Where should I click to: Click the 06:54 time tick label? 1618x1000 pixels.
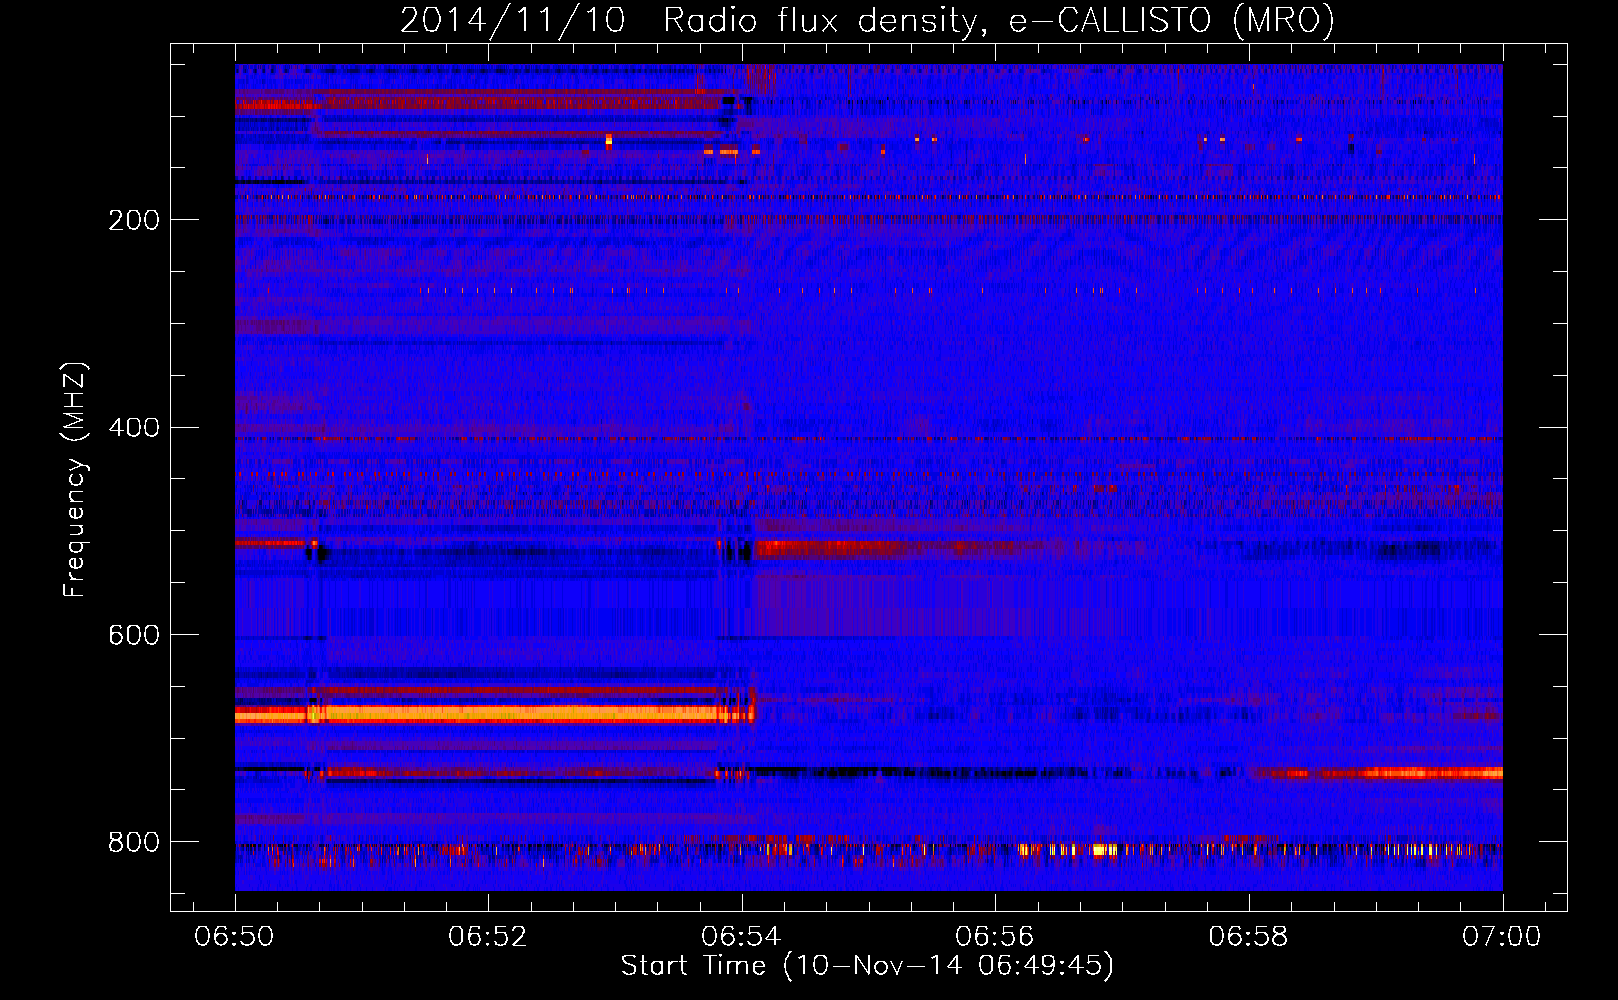pos(741,937)
